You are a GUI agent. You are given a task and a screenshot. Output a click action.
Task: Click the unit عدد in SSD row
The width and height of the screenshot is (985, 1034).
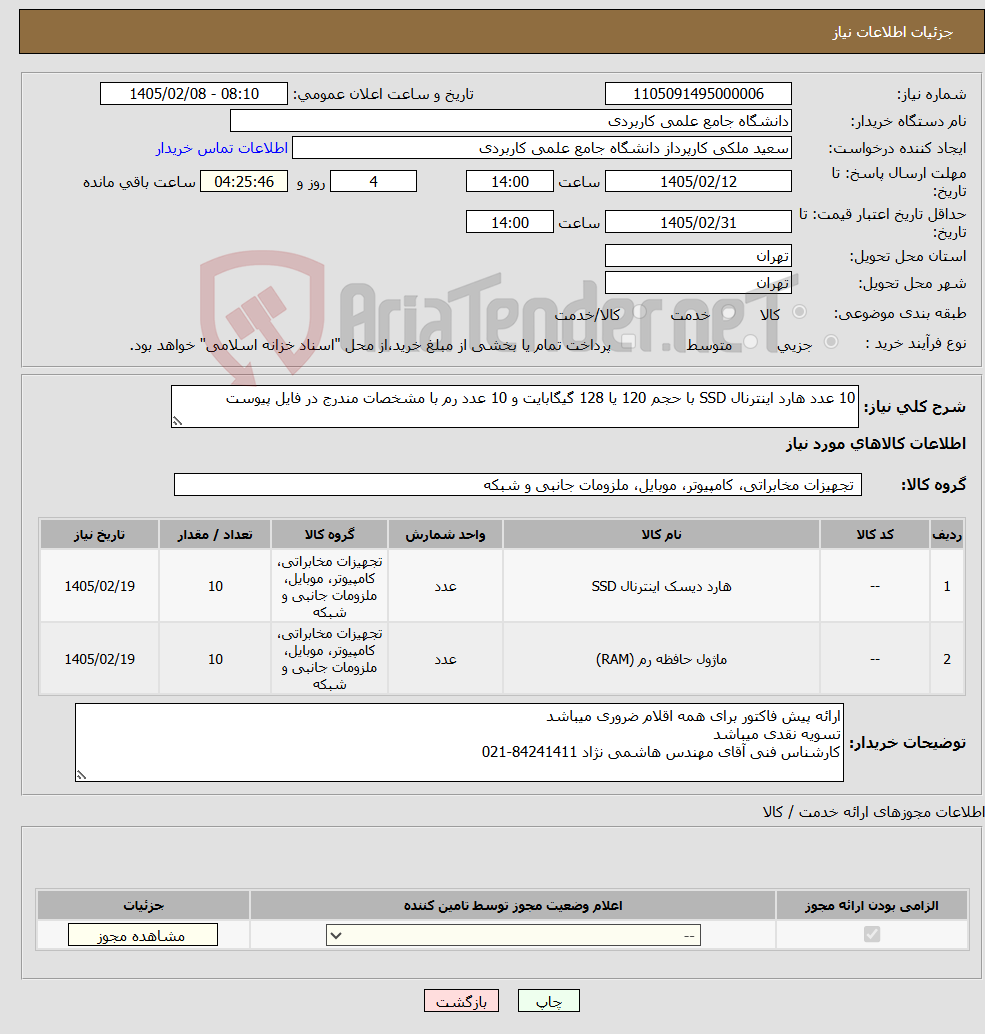[445, 586]
